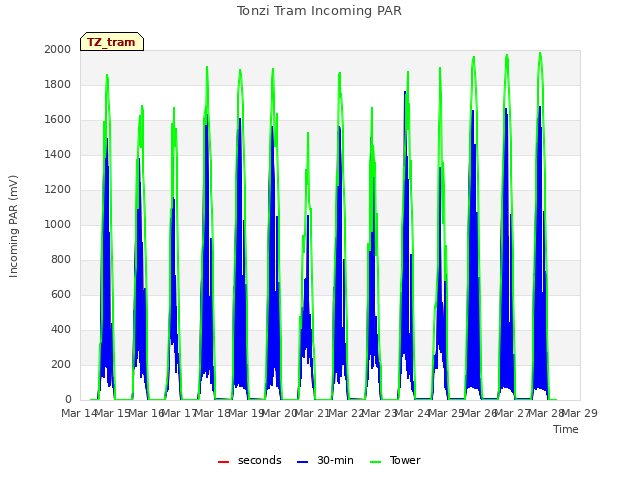The image size is (640, 480).
Task: Click the 'Time' x-axis label
Action: (566, 429)
